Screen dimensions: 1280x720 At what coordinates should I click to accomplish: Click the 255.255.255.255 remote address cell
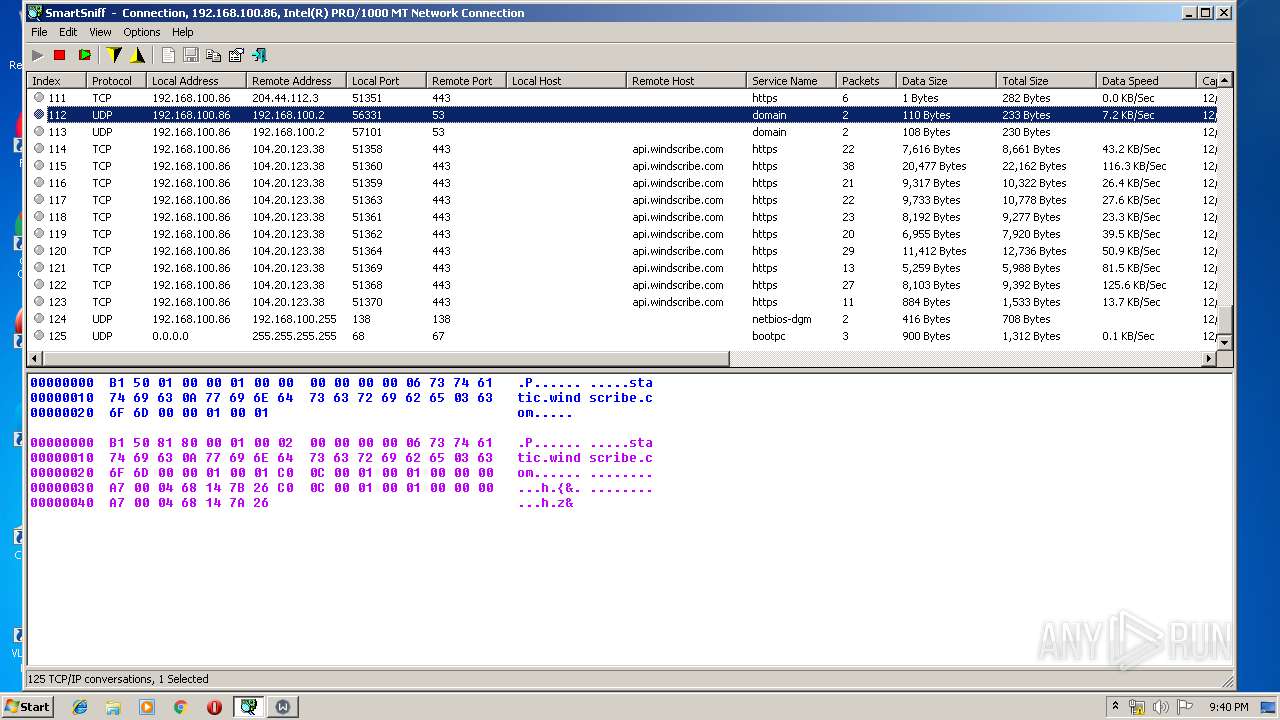pyautogui.click(x=294, y=336)
